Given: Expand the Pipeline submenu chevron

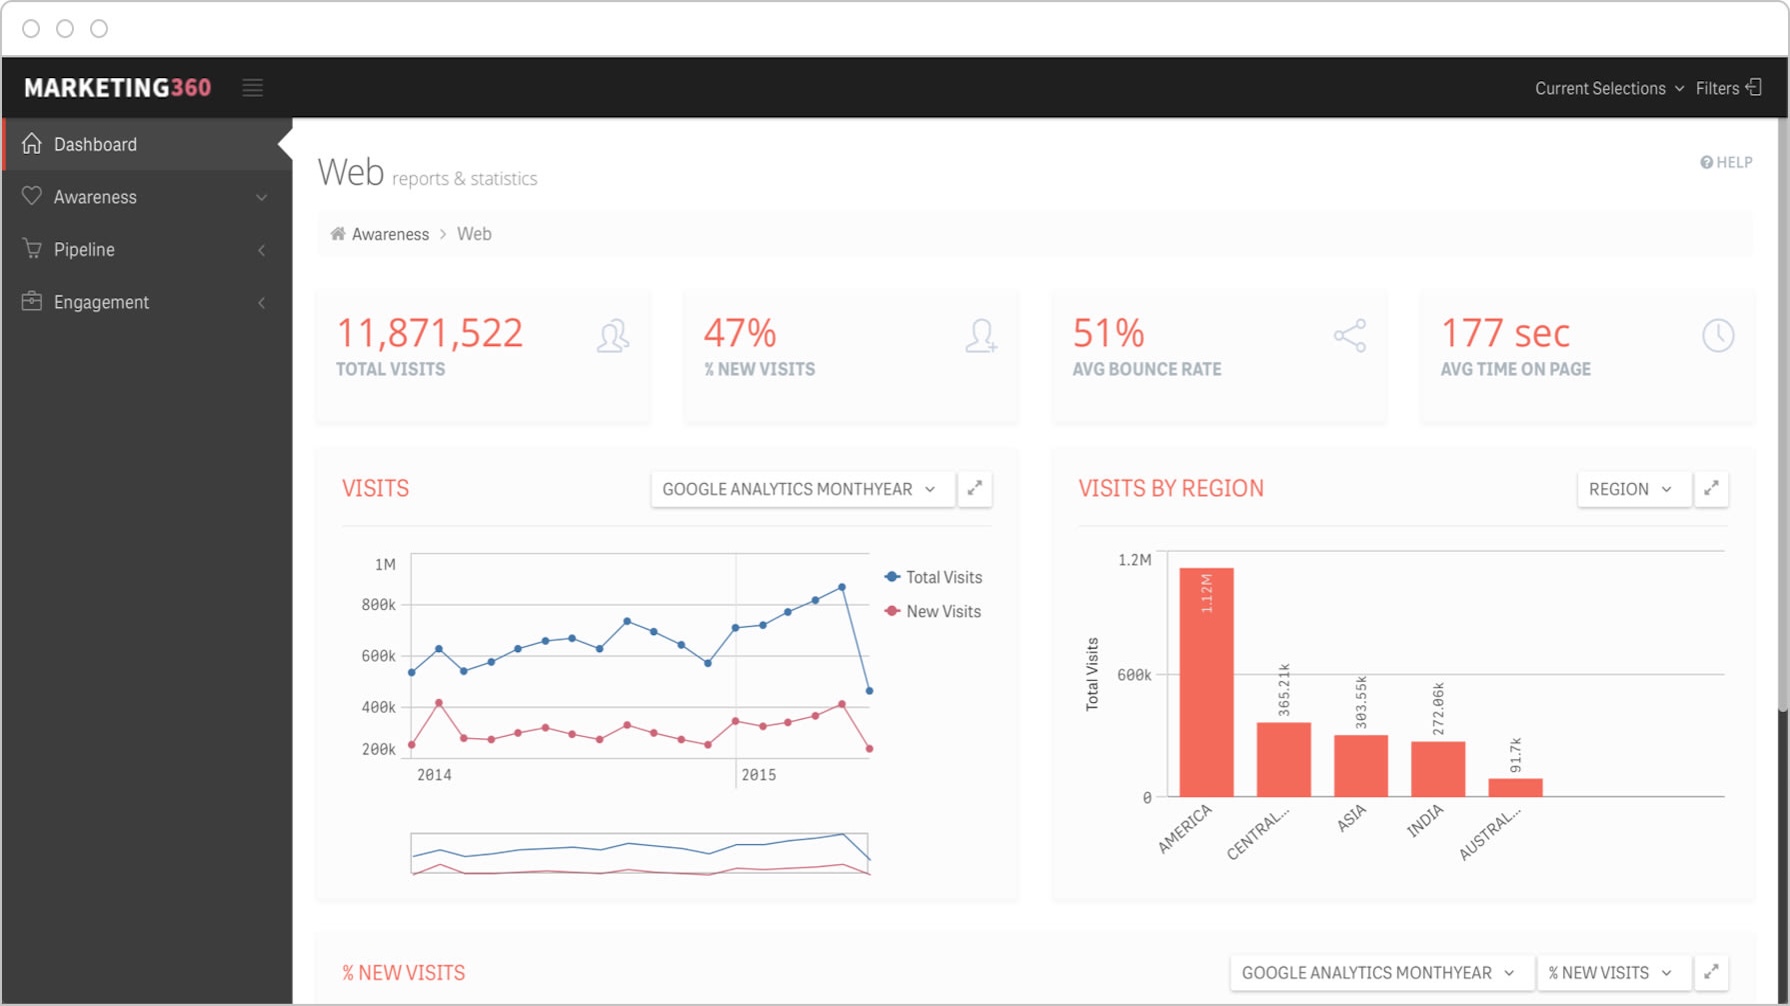Looking at the screenshot, I should pyautogui.click(x=262, y=249).
